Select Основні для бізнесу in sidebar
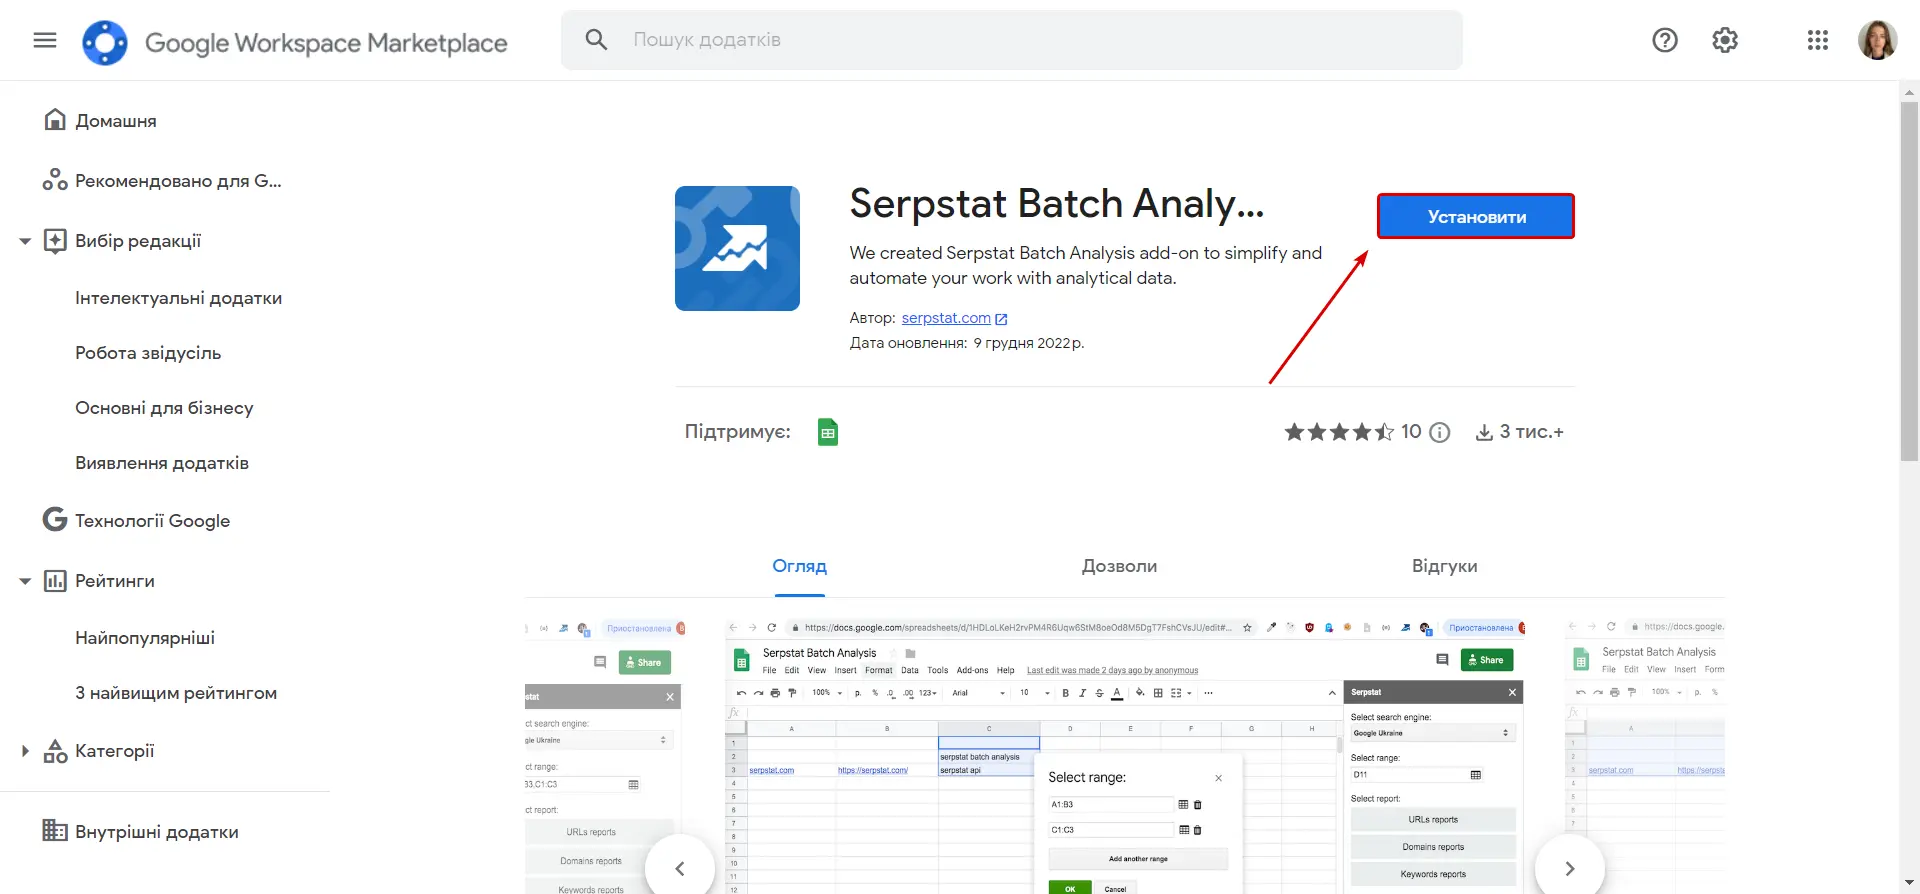This screenshot has width=1920, height=894. click(x=164, y=408)
